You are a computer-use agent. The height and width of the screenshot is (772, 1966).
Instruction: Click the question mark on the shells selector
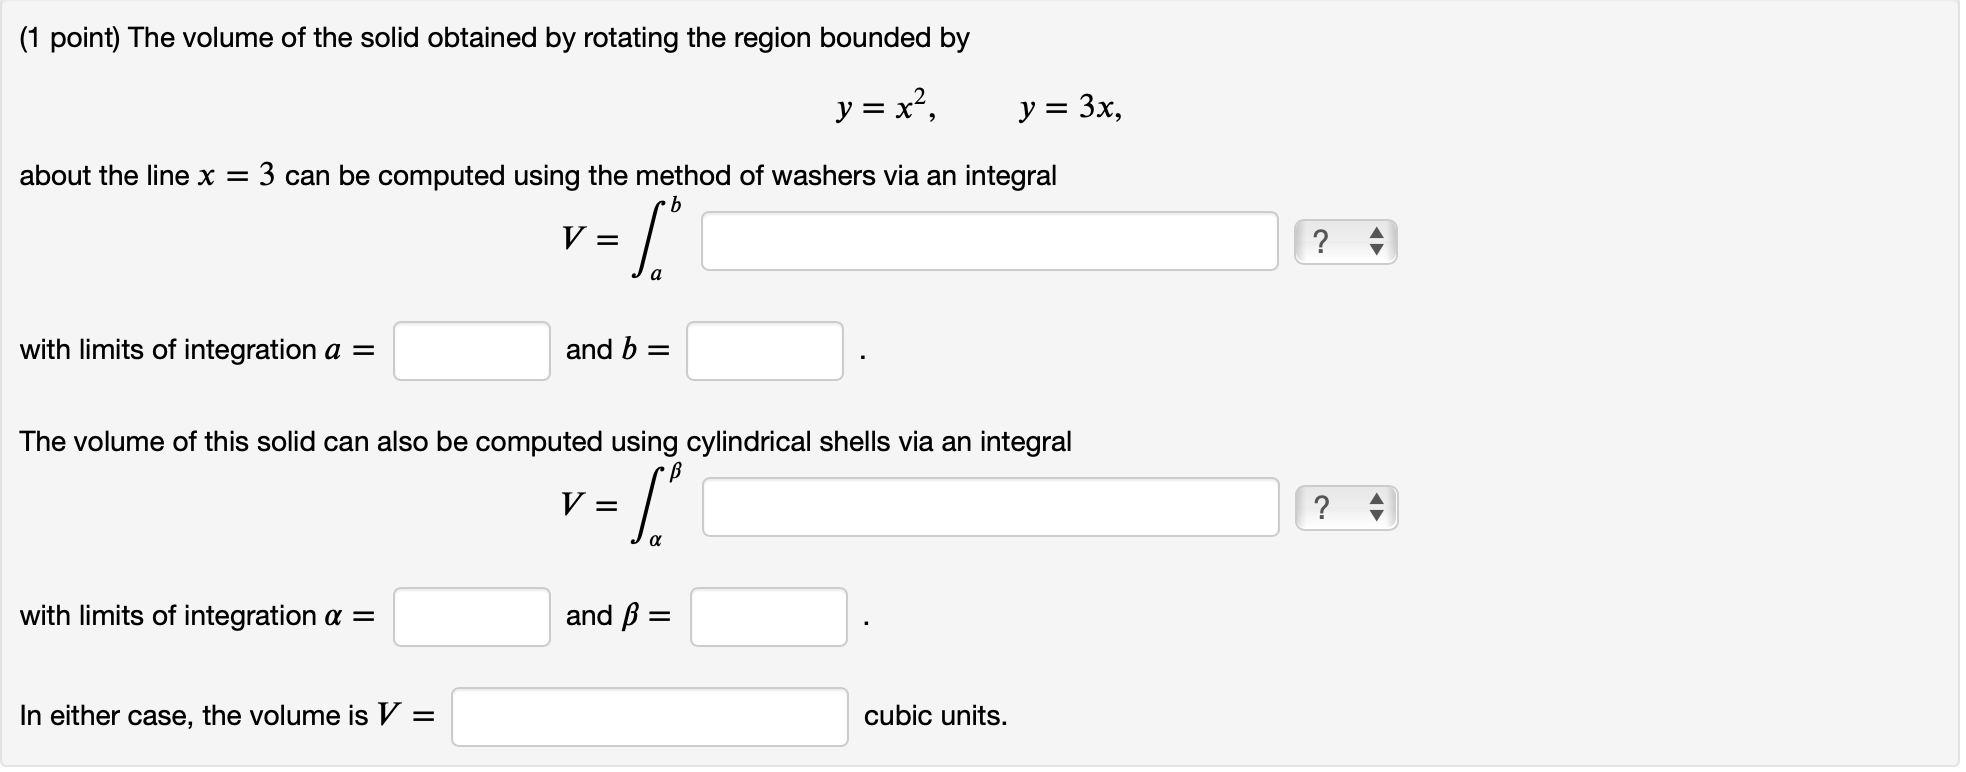[x=1322, y=507]
